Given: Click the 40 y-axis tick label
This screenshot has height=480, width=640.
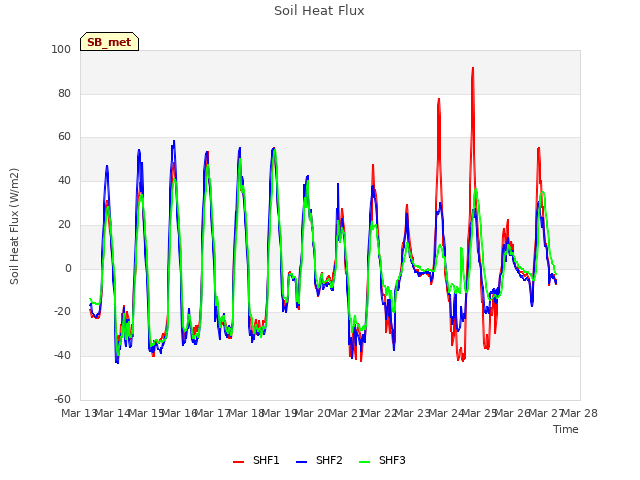Looking at the screenshot, I should coord(64,180).
